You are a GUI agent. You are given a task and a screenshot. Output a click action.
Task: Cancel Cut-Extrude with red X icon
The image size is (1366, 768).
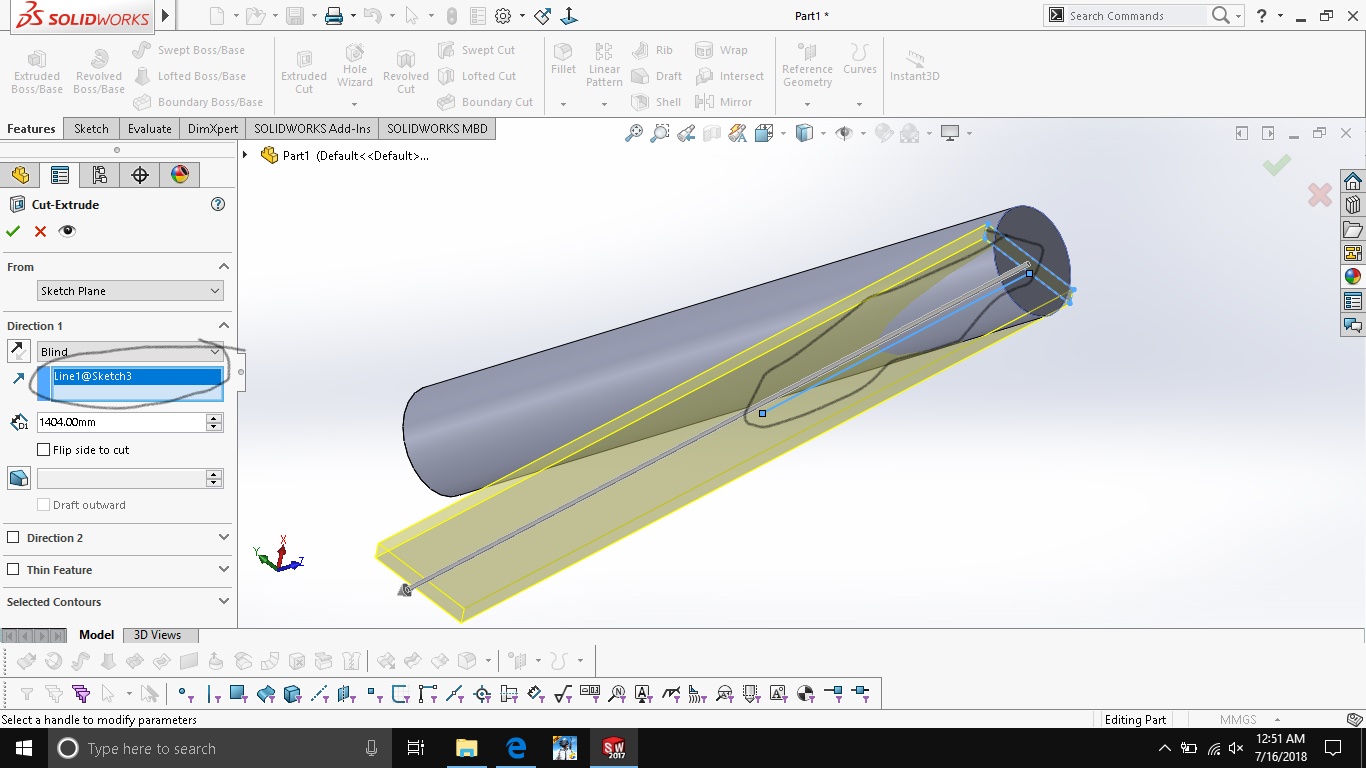(x=40, y=231)
